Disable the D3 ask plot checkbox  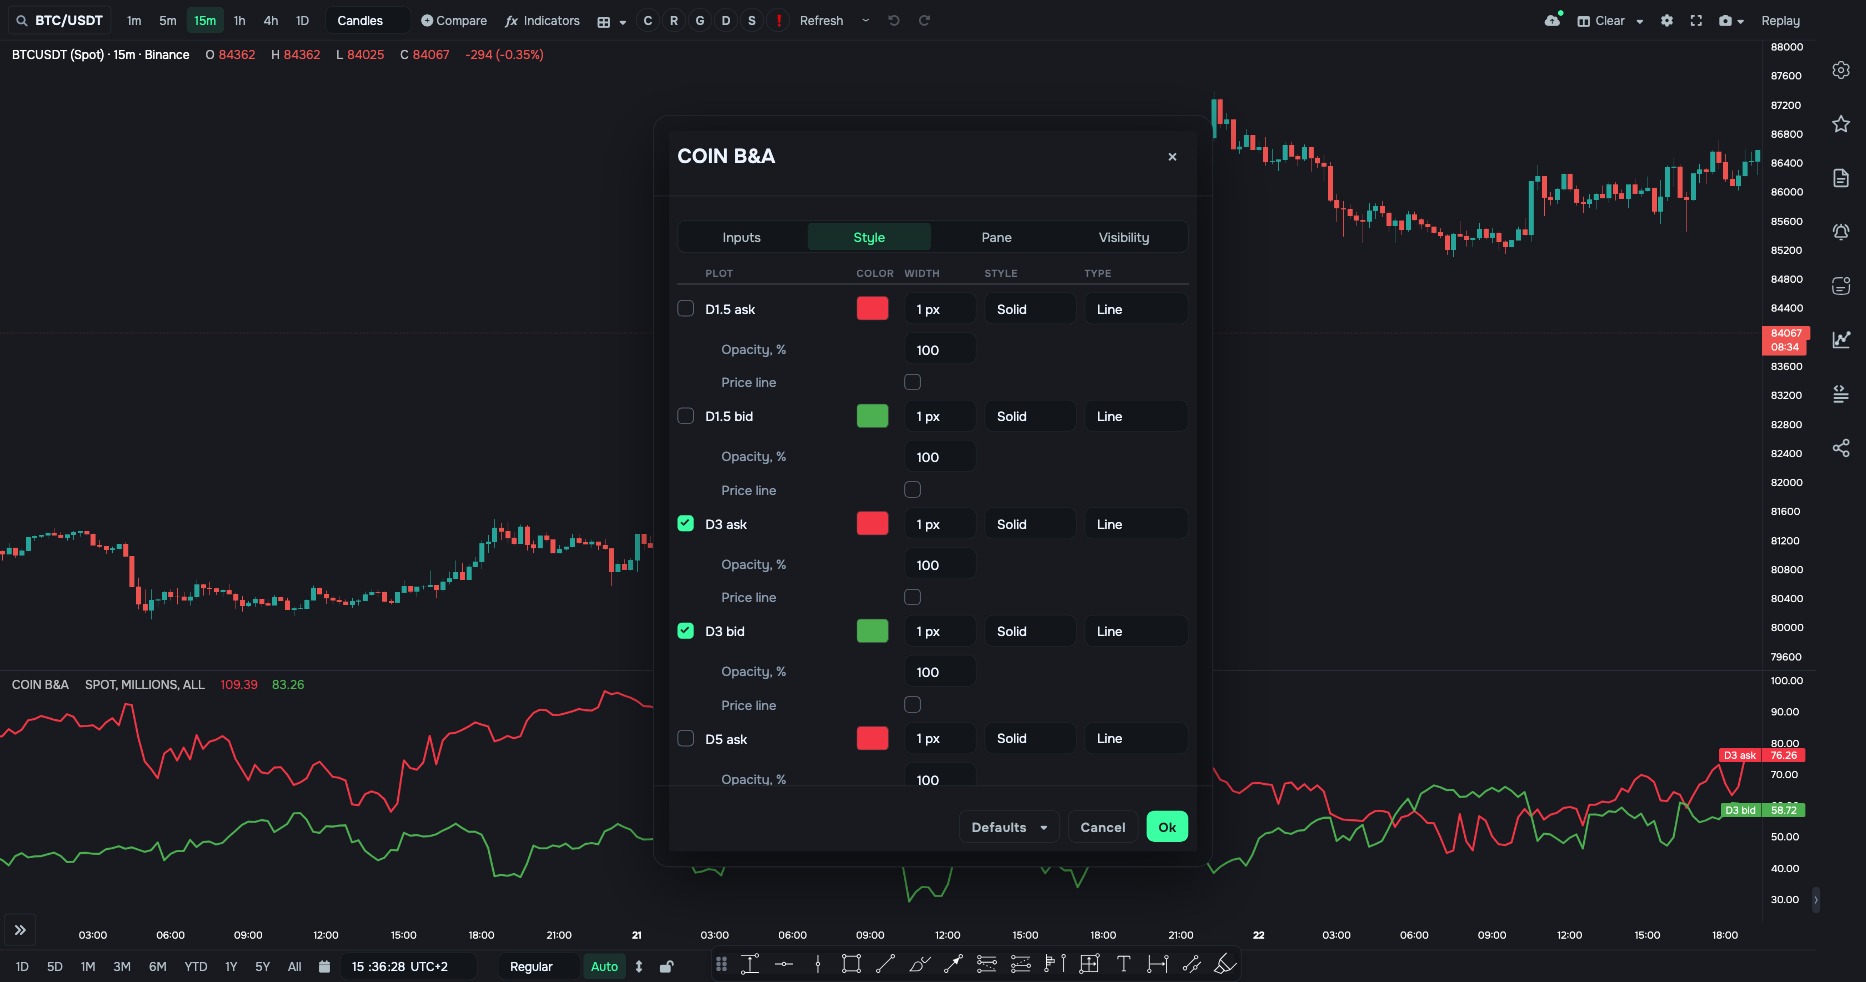tap(685, 523)
